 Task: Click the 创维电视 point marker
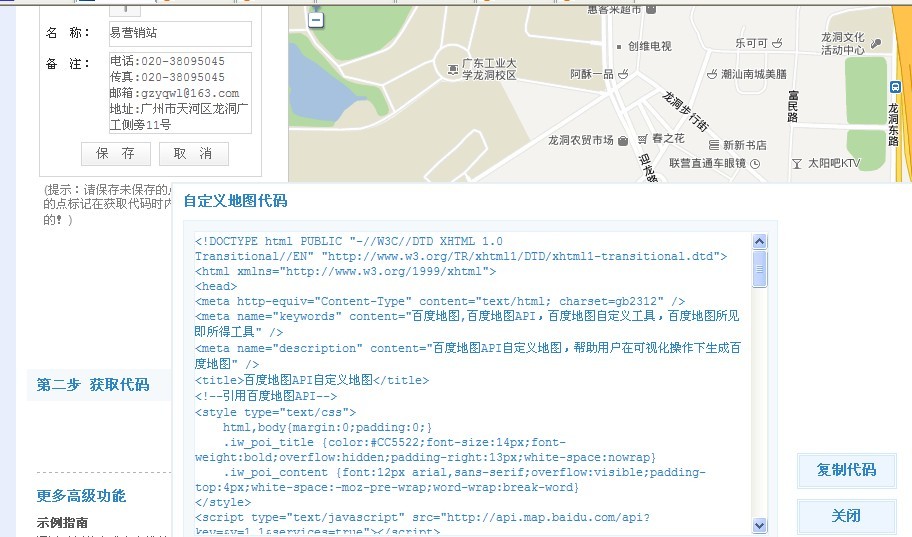coord(619,47)
